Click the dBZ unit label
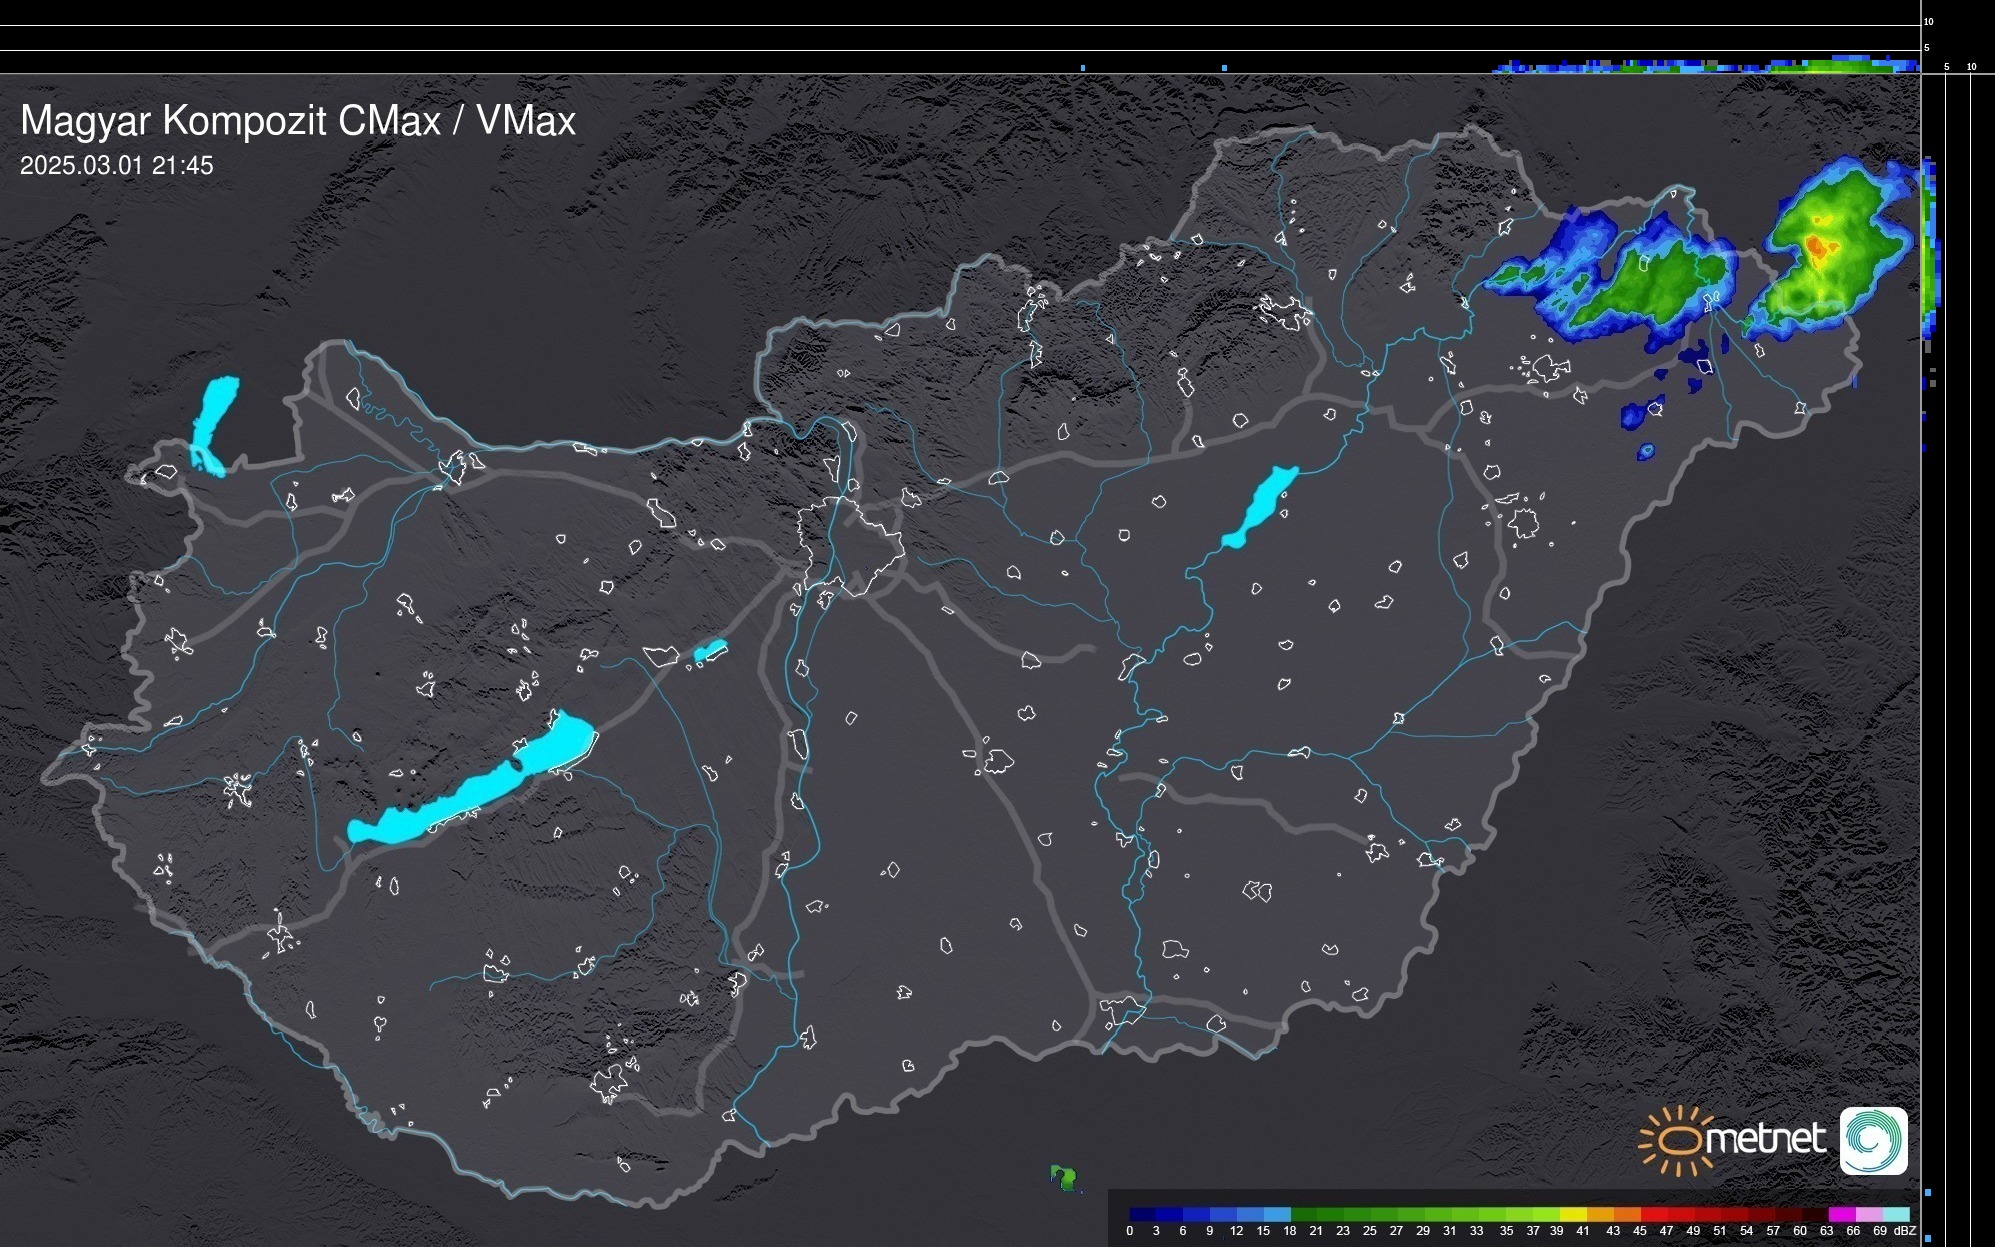This screenshot has height=1247, width=1995. [x=1905, y=1231]
